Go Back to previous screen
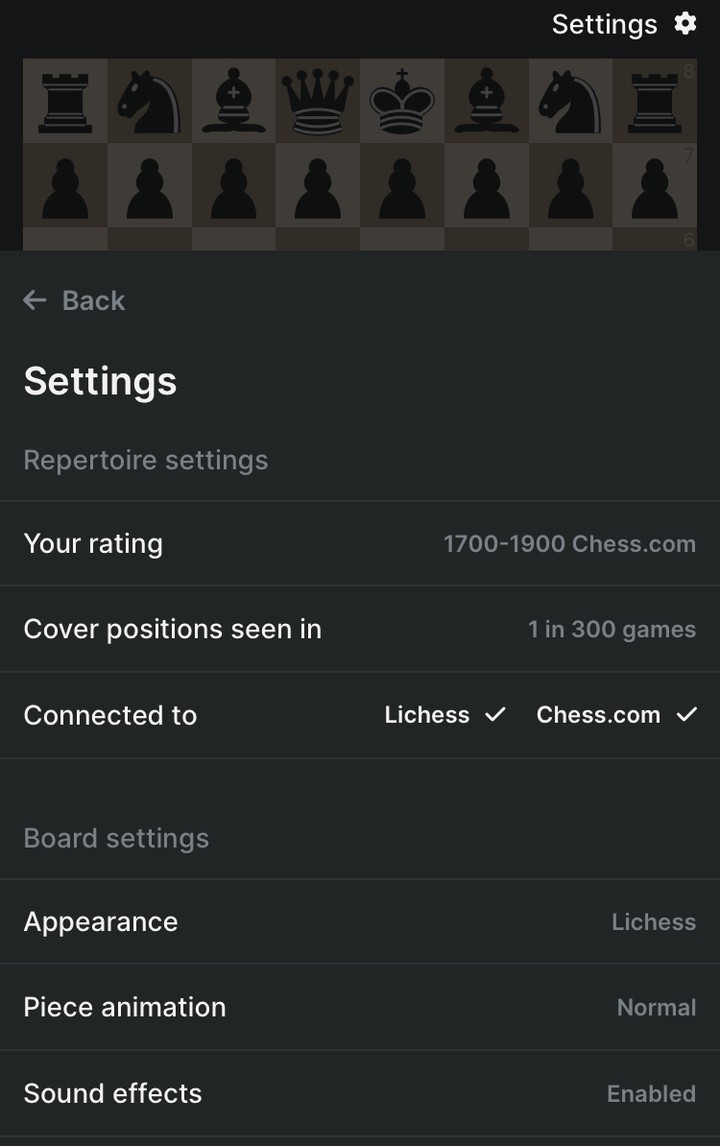The height and width of the screenshot is (1146, 720). click(93, 300)
